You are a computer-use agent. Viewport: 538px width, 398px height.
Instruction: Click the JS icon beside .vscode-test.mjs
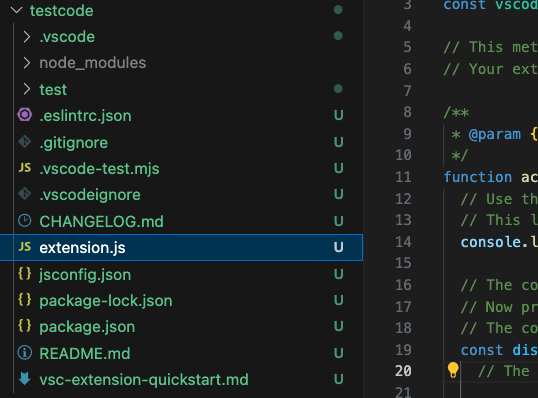point(25,168)
